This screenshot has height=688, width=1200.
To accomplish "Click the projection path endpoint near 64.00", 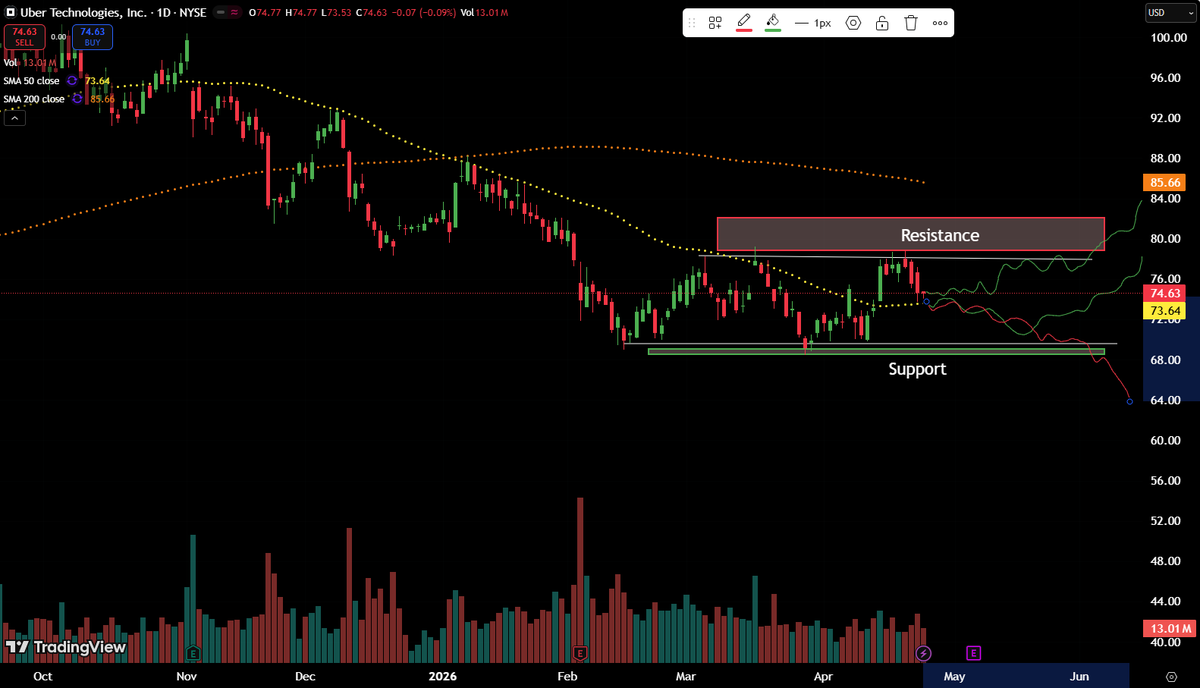I will [x=1129, y=402].
